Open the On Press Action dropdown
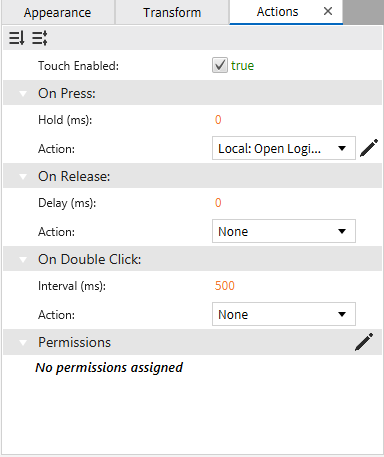This screenshot has height=457, width=384. [x=284, y=148]
